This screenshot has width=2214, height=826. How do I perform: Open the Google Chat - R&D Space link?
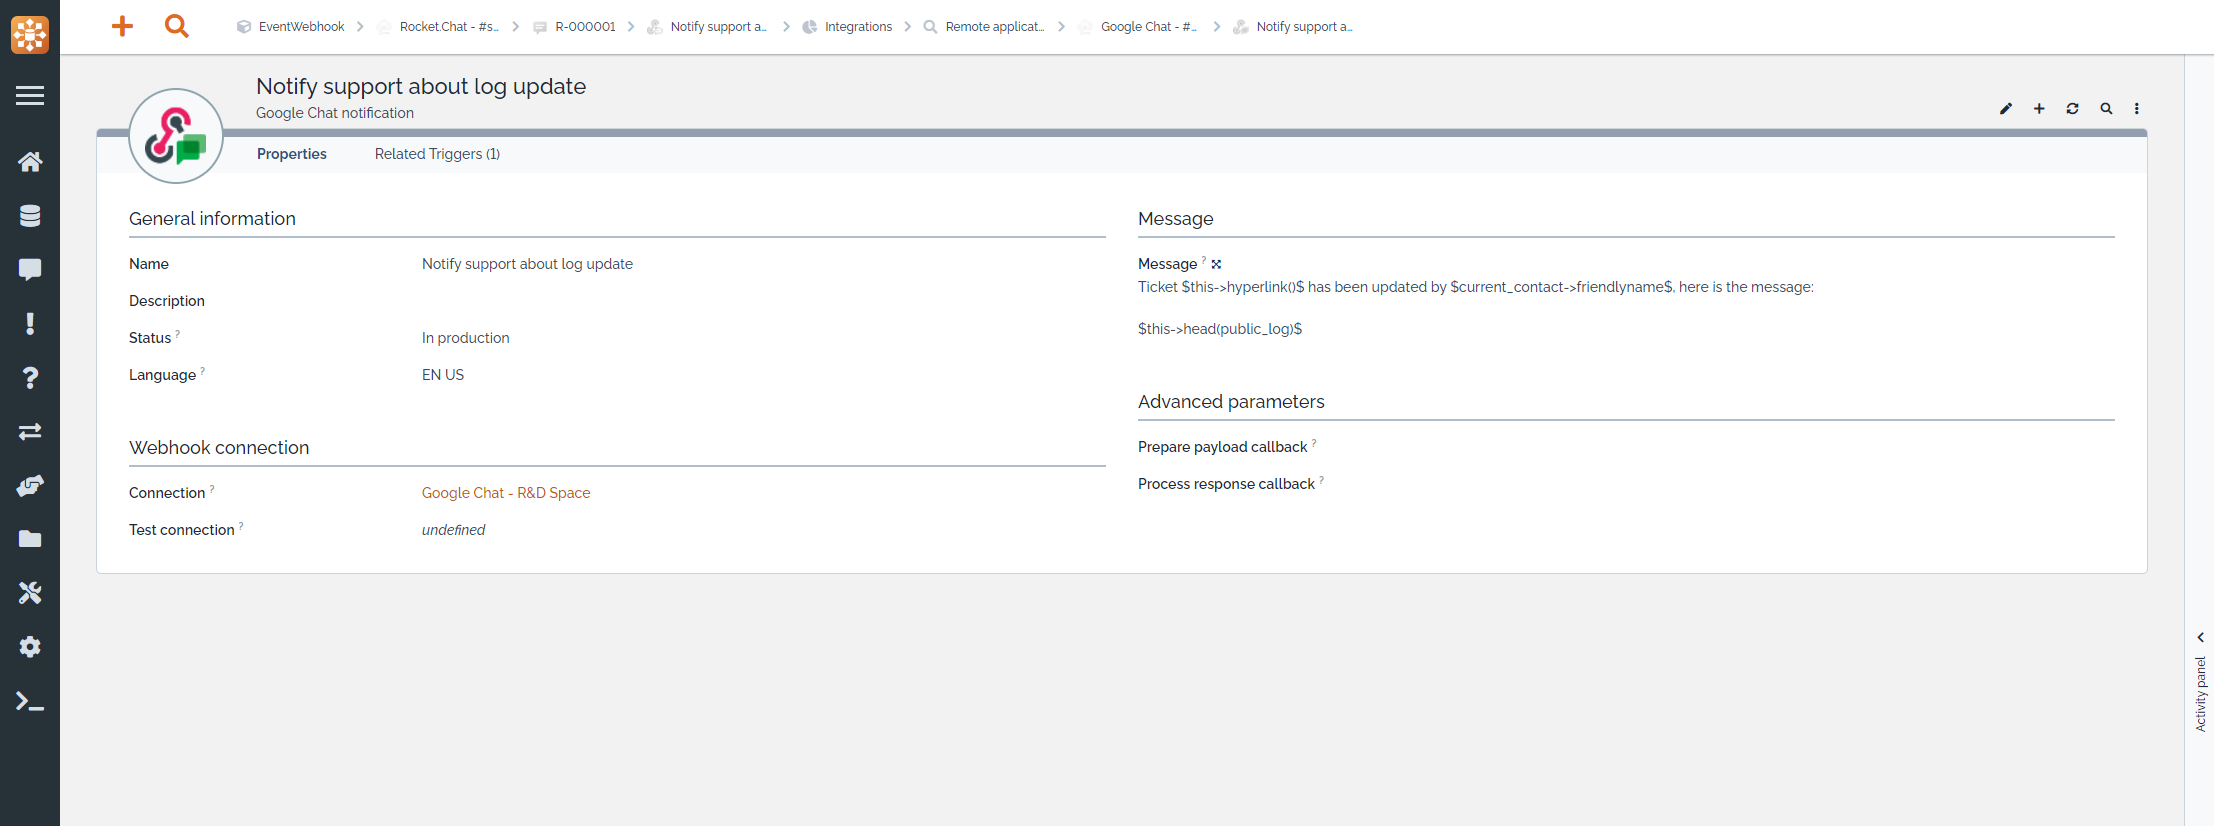[x=505, y=493]
